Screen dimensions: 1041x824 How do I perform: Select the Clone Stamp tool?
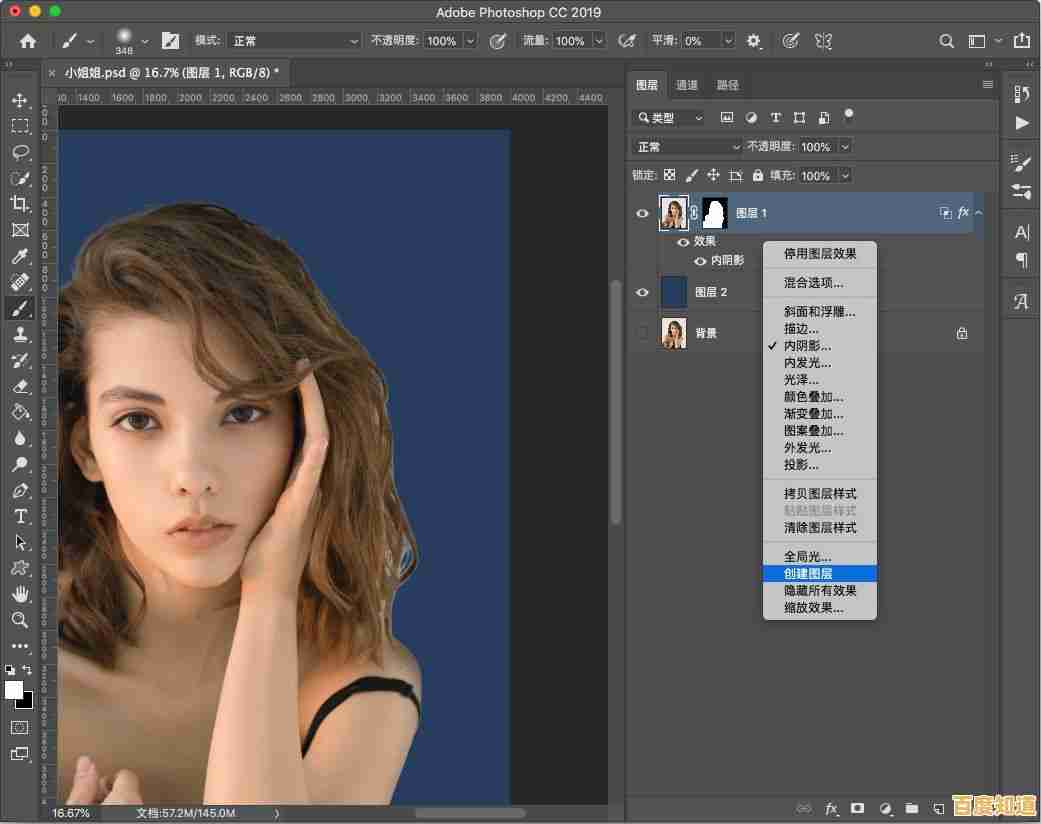[20, 335]
